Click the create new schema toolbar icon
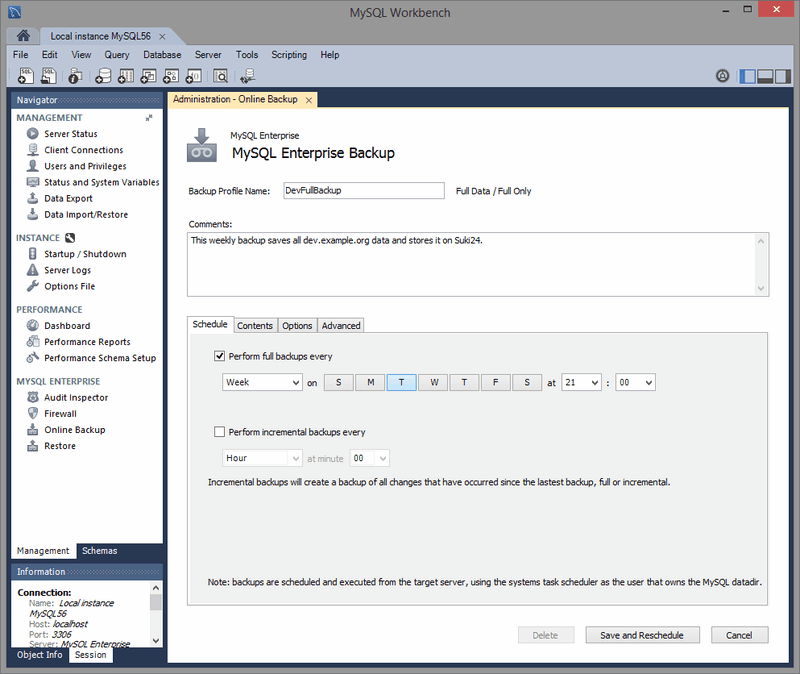Screen dimensions: 800x674 click(x=103, y=76)
